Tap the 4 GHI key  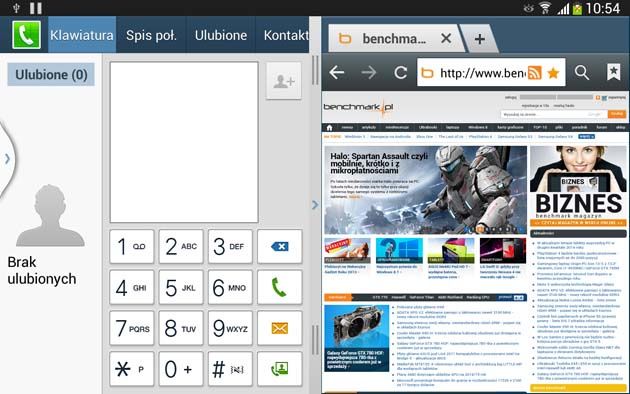[132, 287]
